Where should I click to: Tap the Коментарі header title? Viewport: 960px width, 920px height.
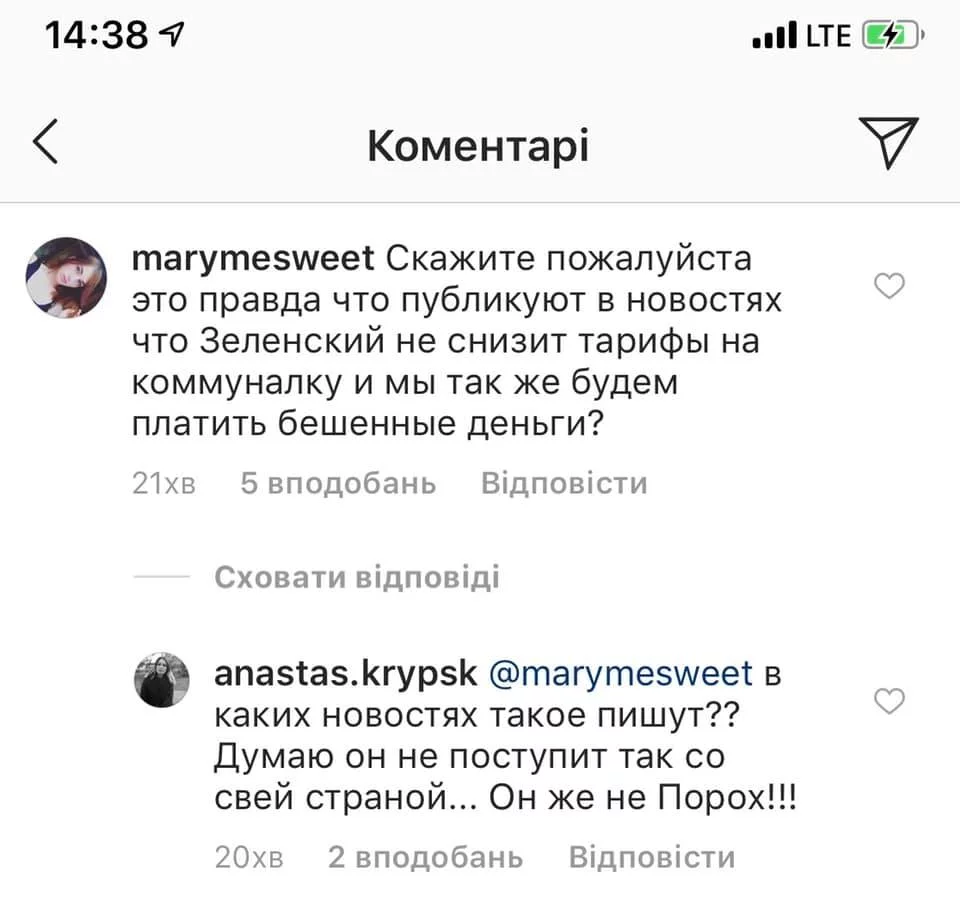478,146
